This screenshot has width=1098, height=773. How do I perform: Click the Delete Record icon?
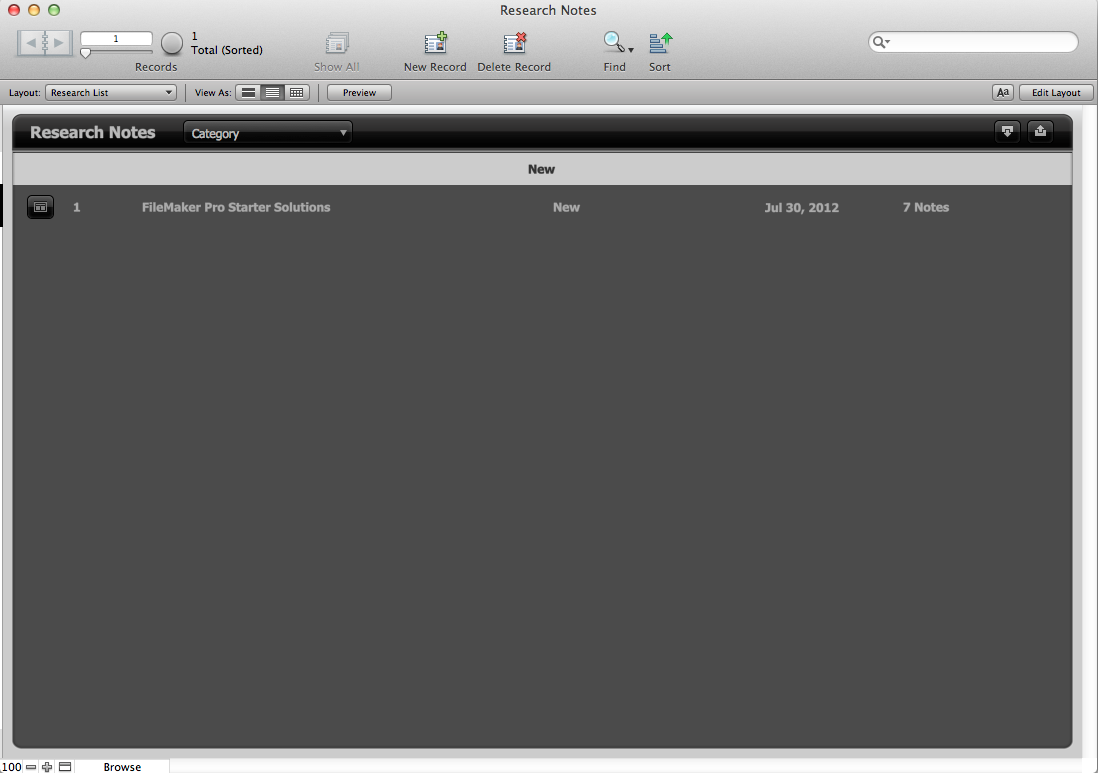514,45
